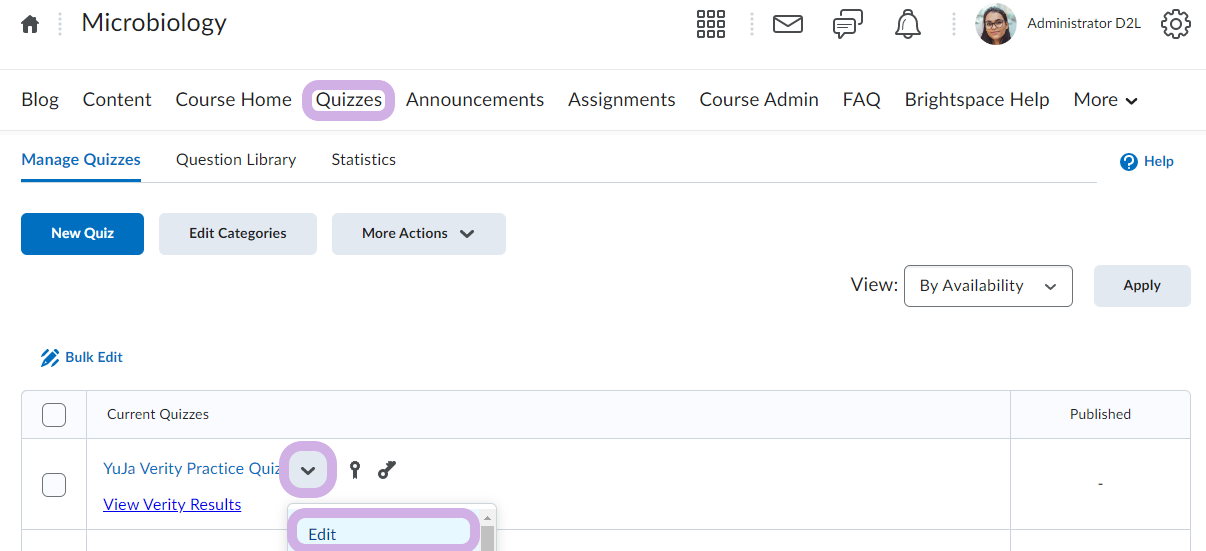
Task: Select all quizzes header checkbox
Action: [54, 414]
